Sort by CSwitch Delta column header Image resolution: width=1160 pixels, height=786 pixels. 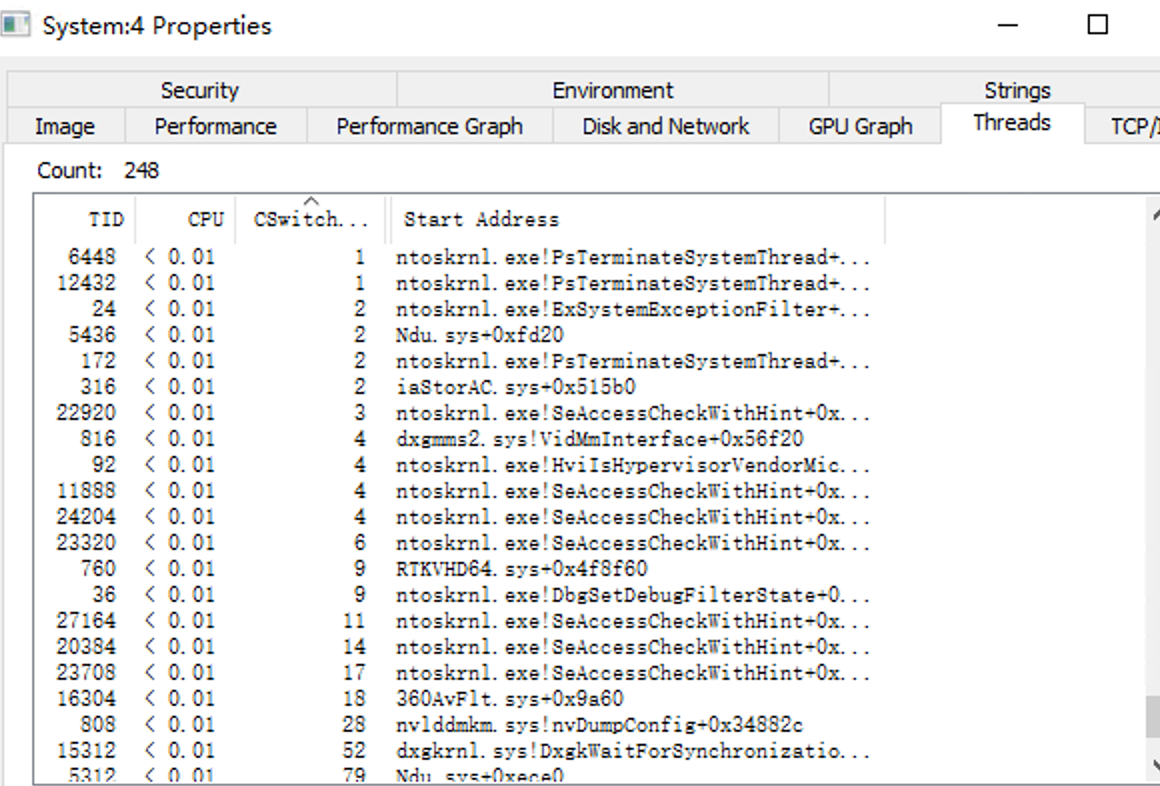pyautogui.click(x=311, y=220)
